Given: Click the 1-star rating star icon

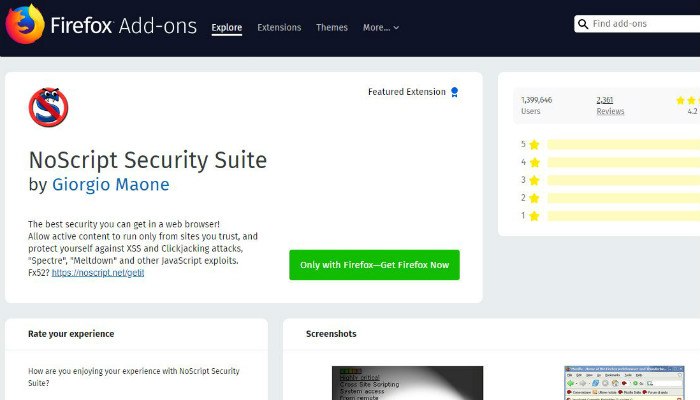Looking at the screenshot, I should point(534,216).
